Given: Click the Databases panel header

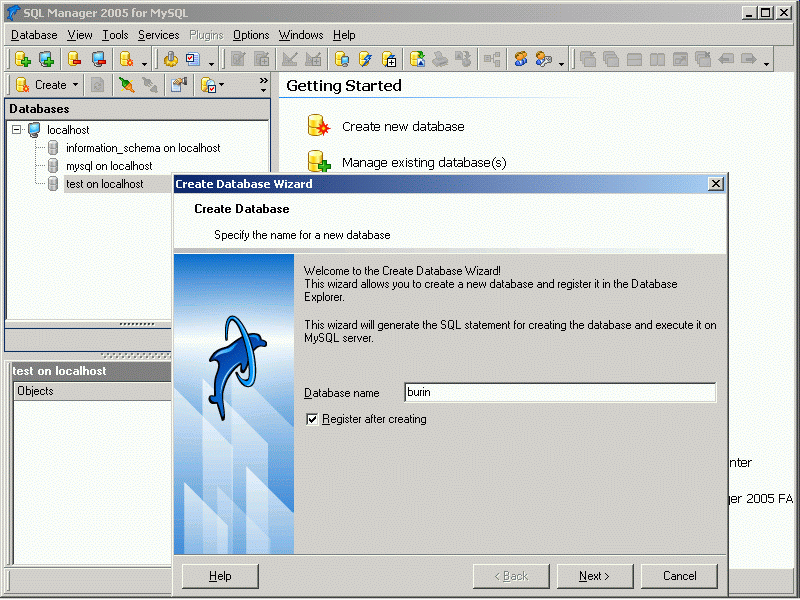Looking at the screenshot, I should [137, 109].
